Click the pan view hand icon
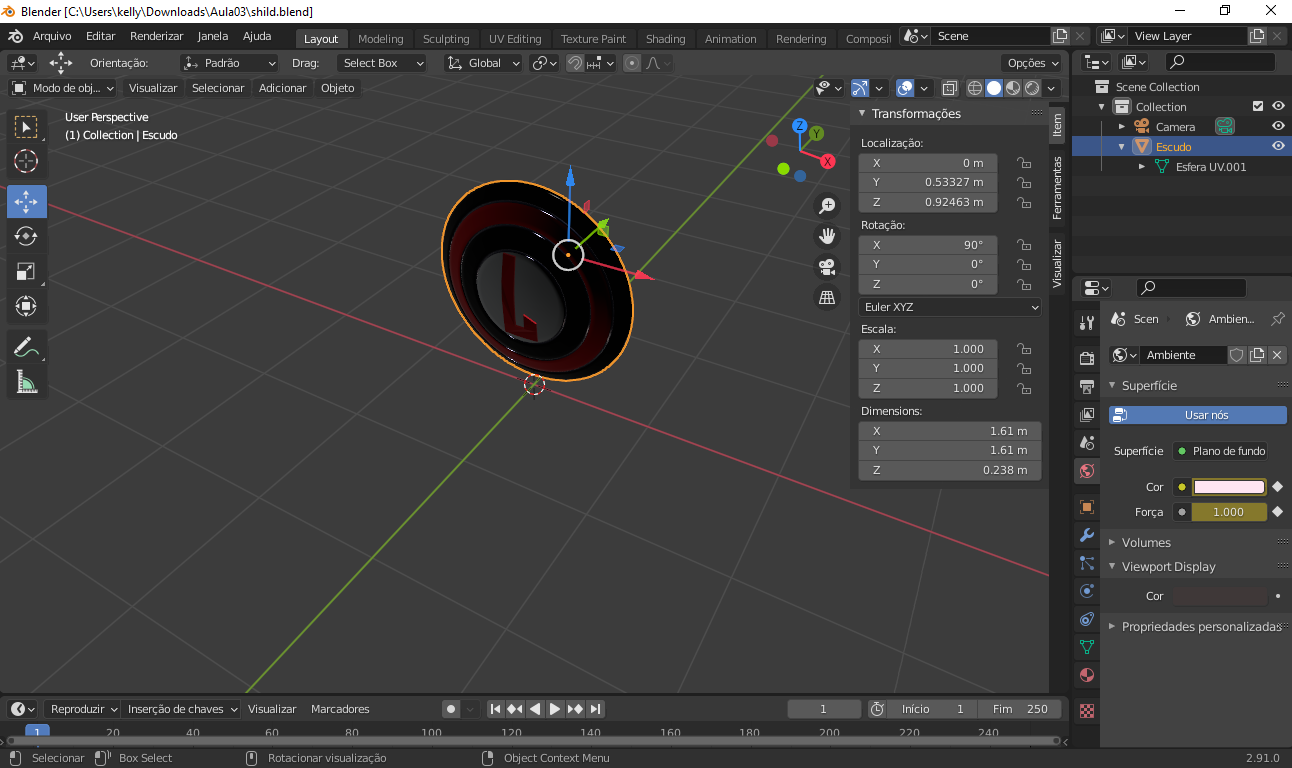The height and width of the screenshot is (768, 1292). click(827, 236)
